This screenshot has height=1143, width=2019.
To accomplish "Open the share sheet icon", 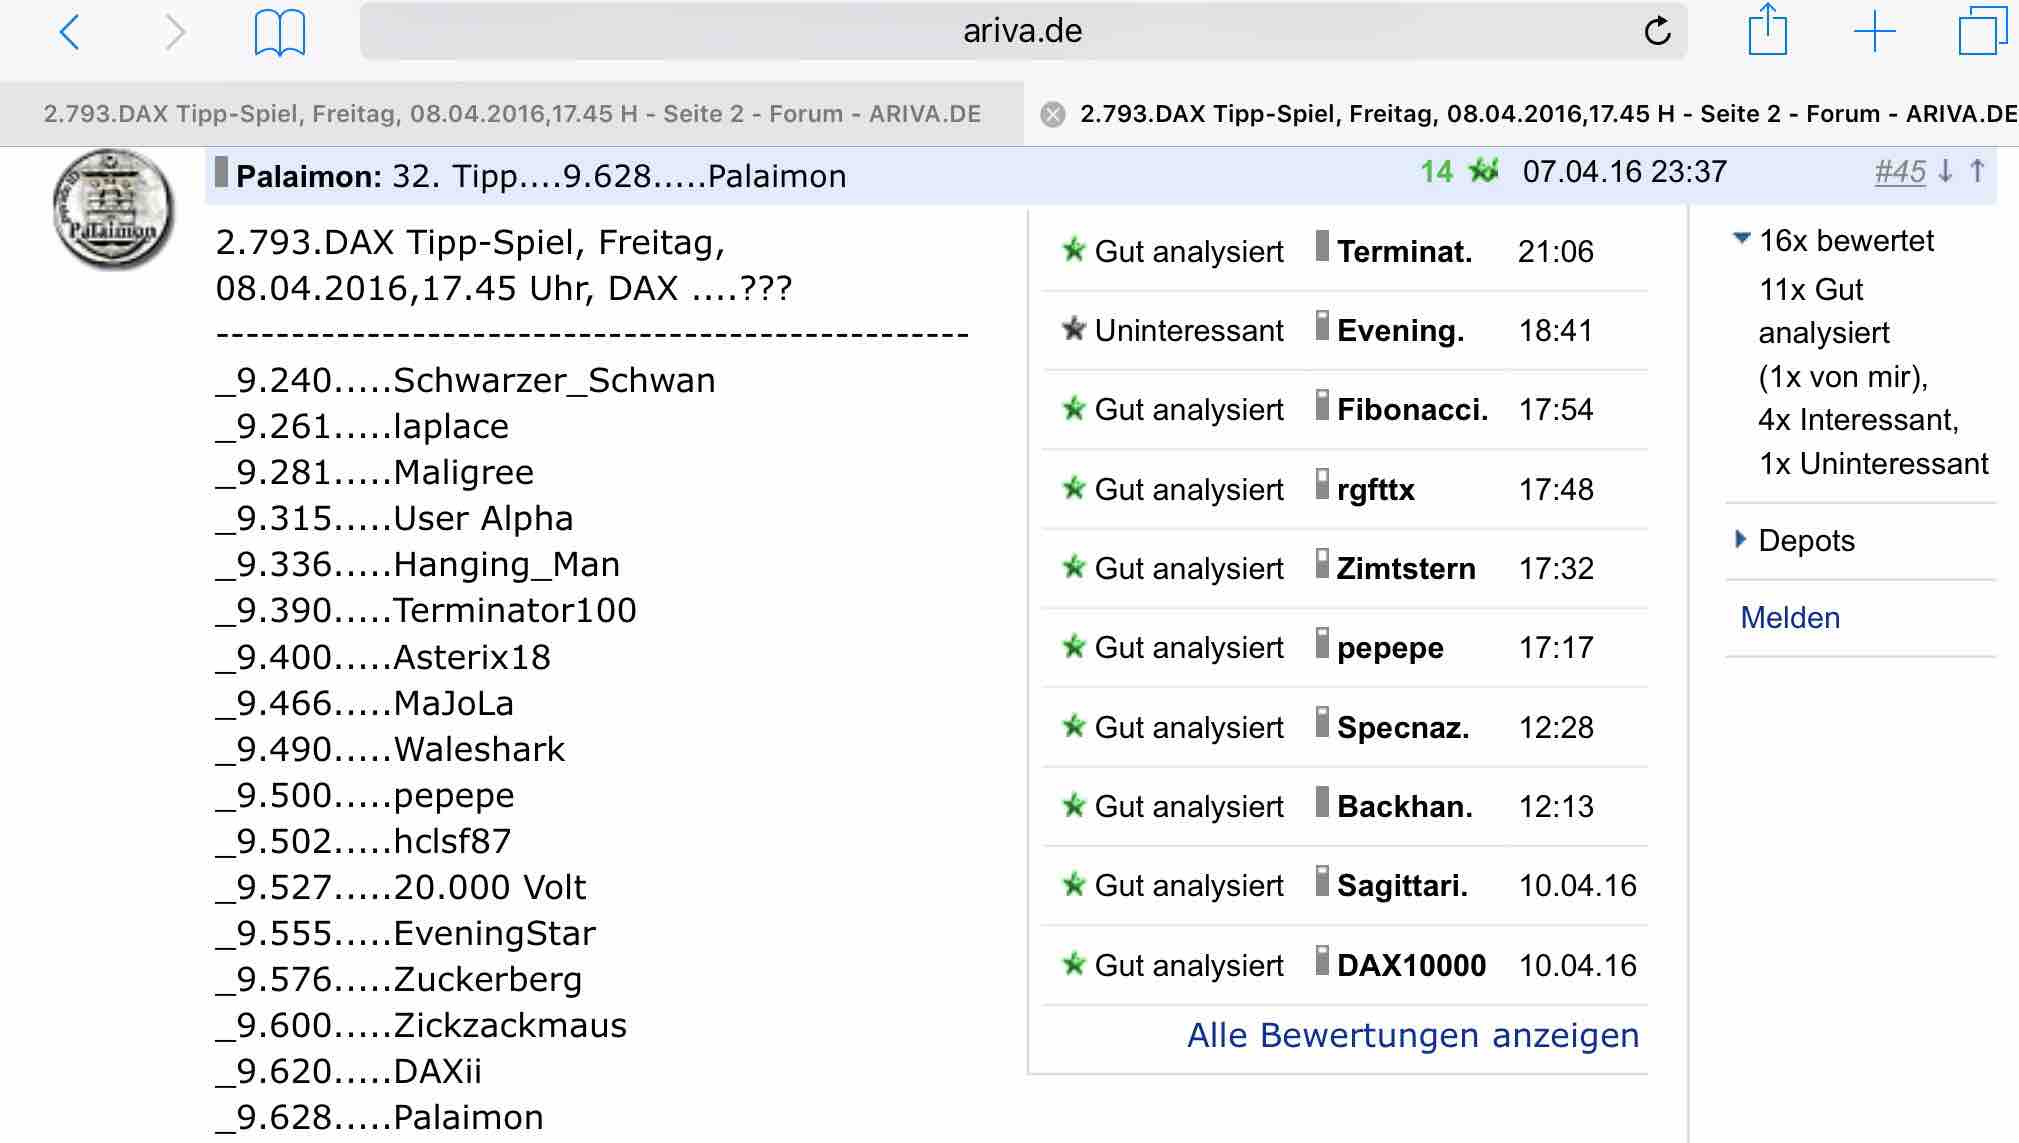I will [x=1767, y=31].
